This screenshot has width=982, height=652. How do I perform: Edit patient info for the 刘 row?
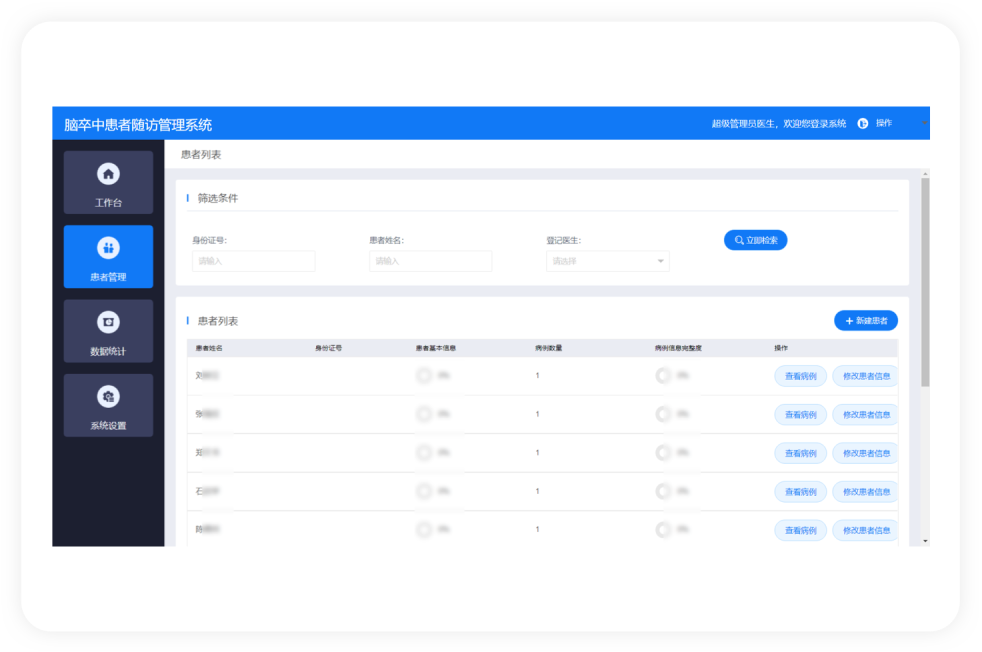[866, 376]
